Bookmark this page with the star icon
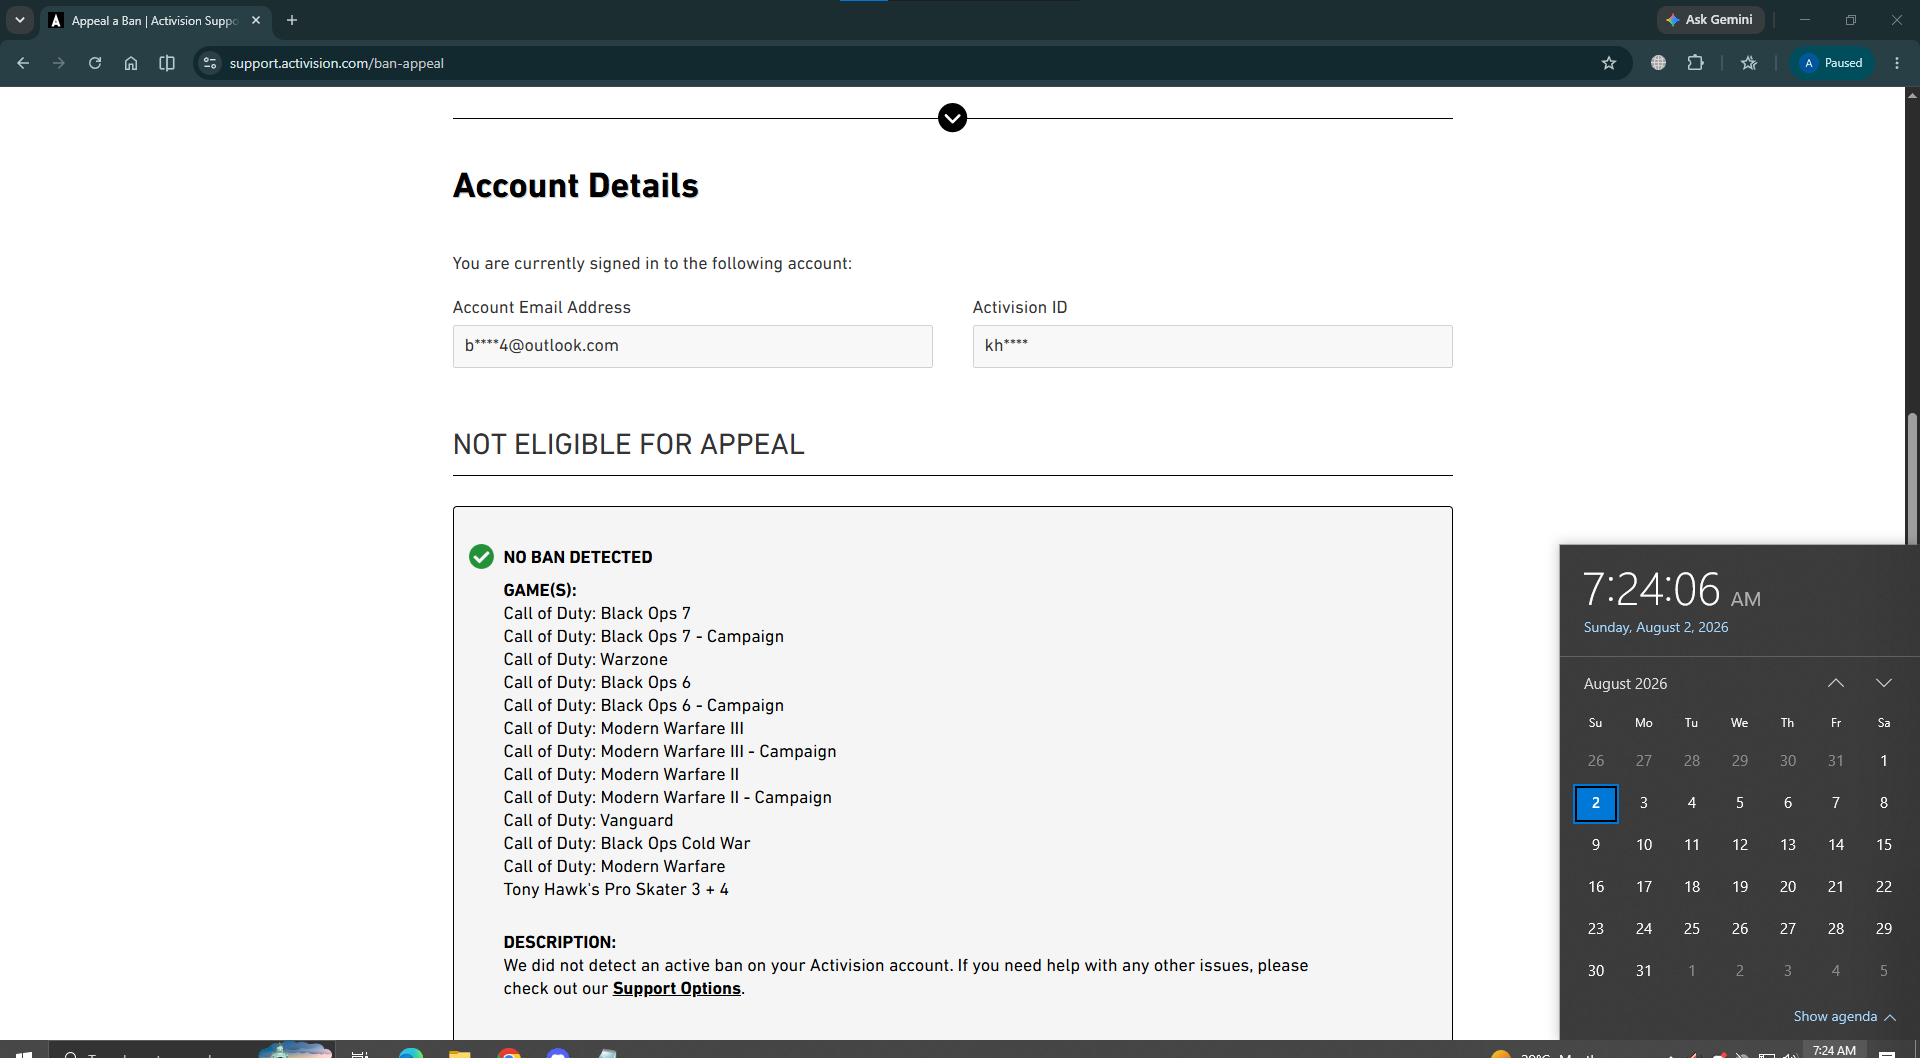This screenshot has width=1920, height=1058. (1609, 63)
